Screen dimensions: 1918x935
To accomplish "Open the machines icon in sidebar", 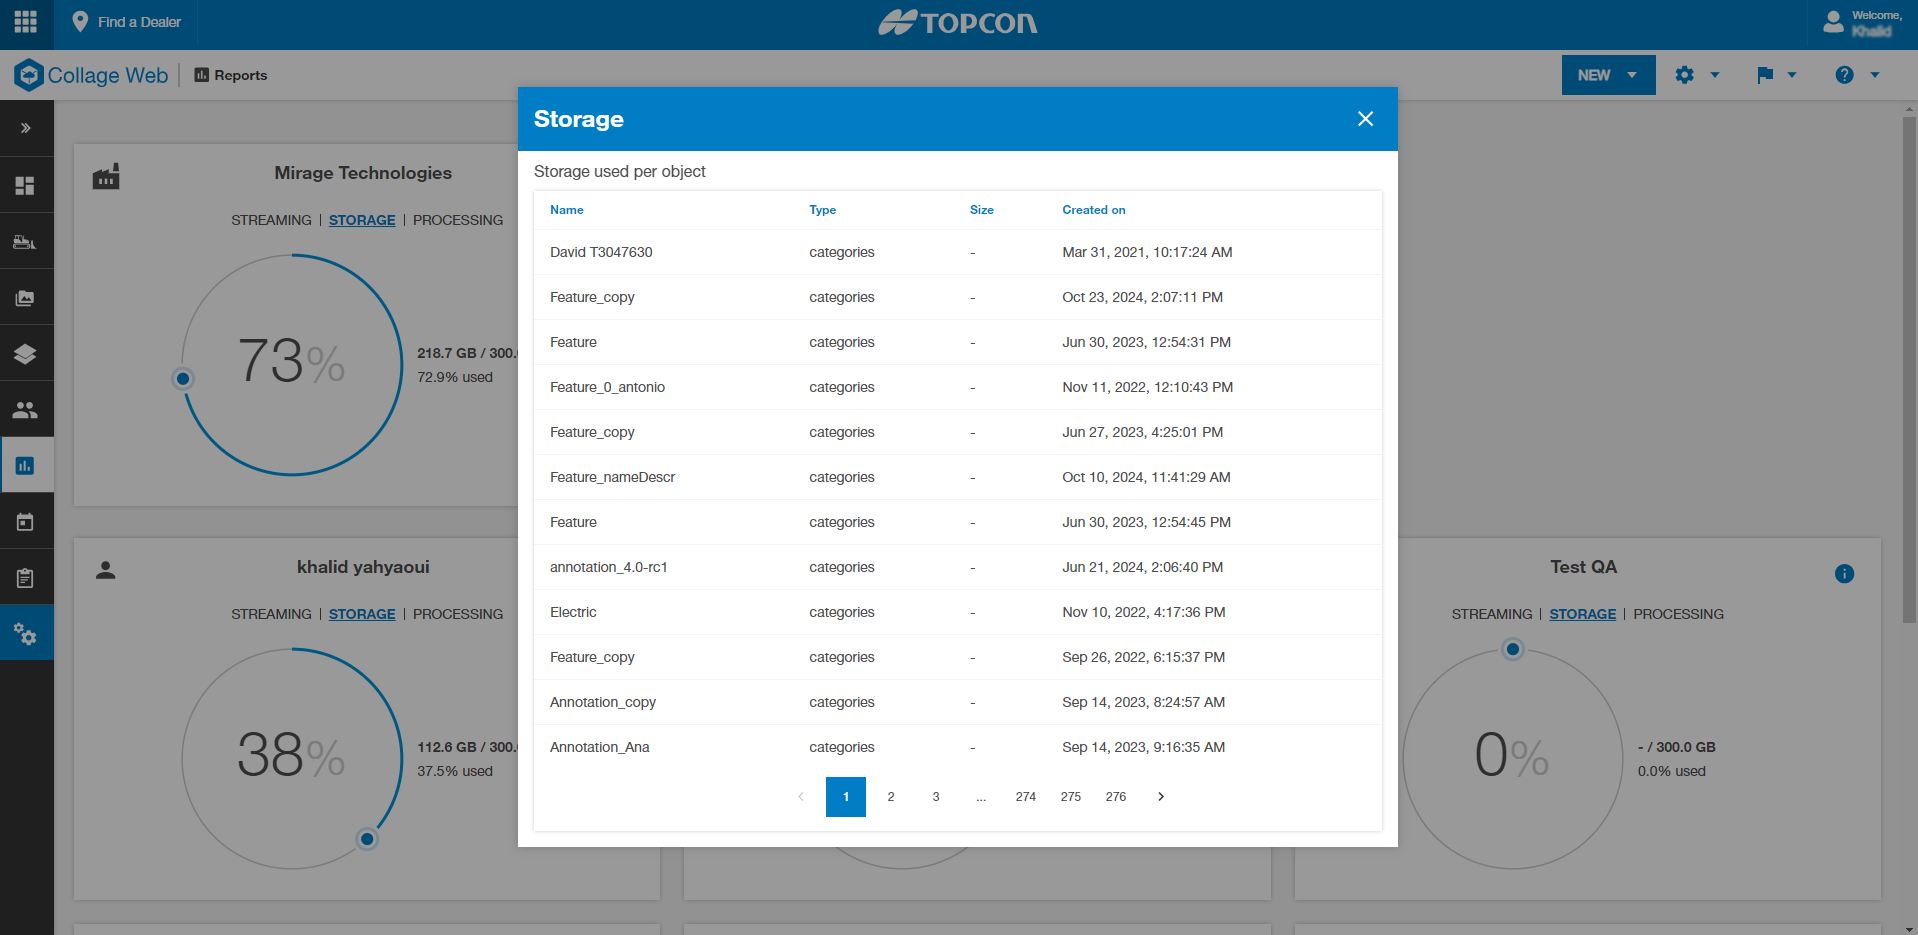I will 26,242.
